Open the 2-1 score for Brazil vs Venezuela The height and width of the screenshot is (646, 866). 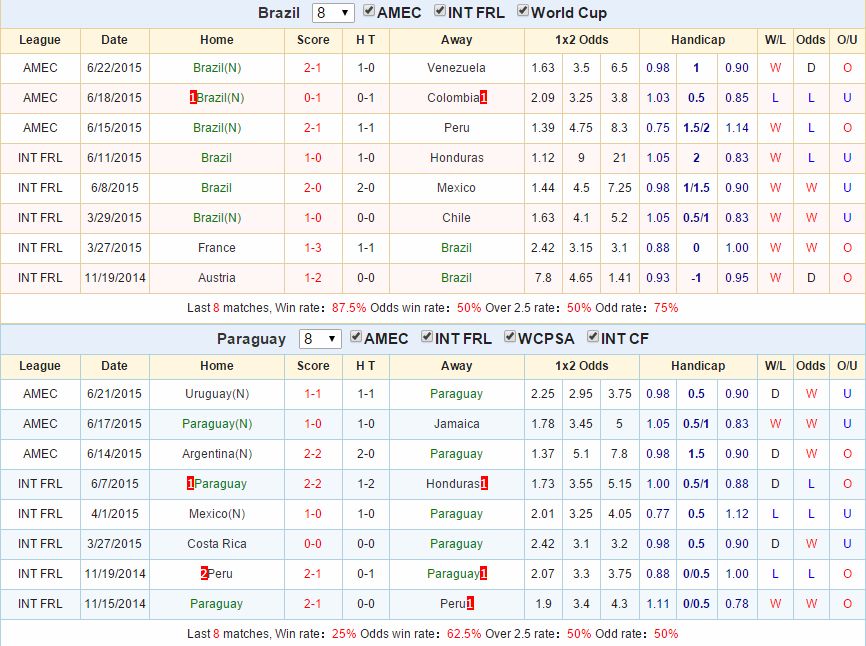pos(313,68)
